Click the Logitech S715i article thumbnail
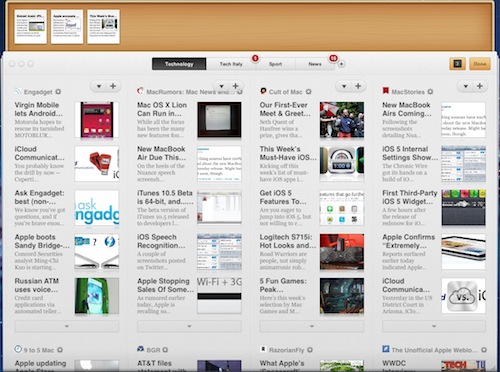500x372 pixels. tap(342, 252)
